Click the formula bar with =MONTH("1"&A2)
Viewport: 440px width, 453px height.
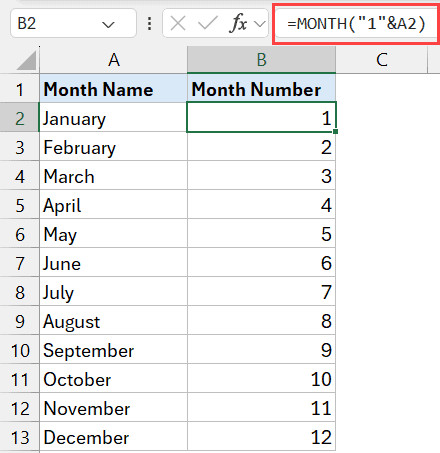point(356,24)
